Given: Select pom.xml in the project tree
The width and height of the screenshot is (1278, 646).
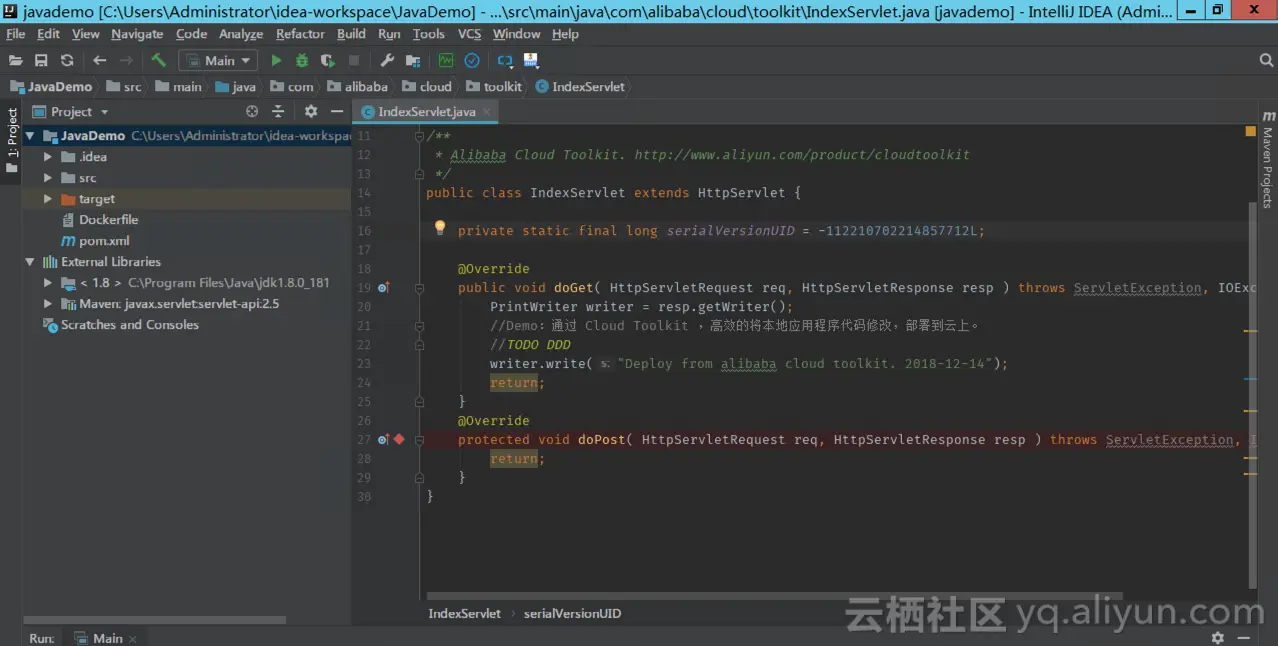Looking at the screenshot, I should pos(104,240).
